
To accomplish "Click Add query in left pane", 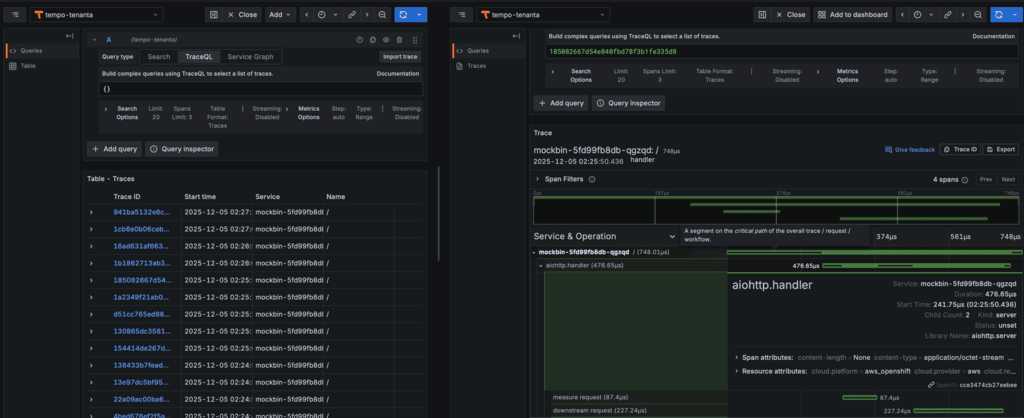I will click(115, 149).
